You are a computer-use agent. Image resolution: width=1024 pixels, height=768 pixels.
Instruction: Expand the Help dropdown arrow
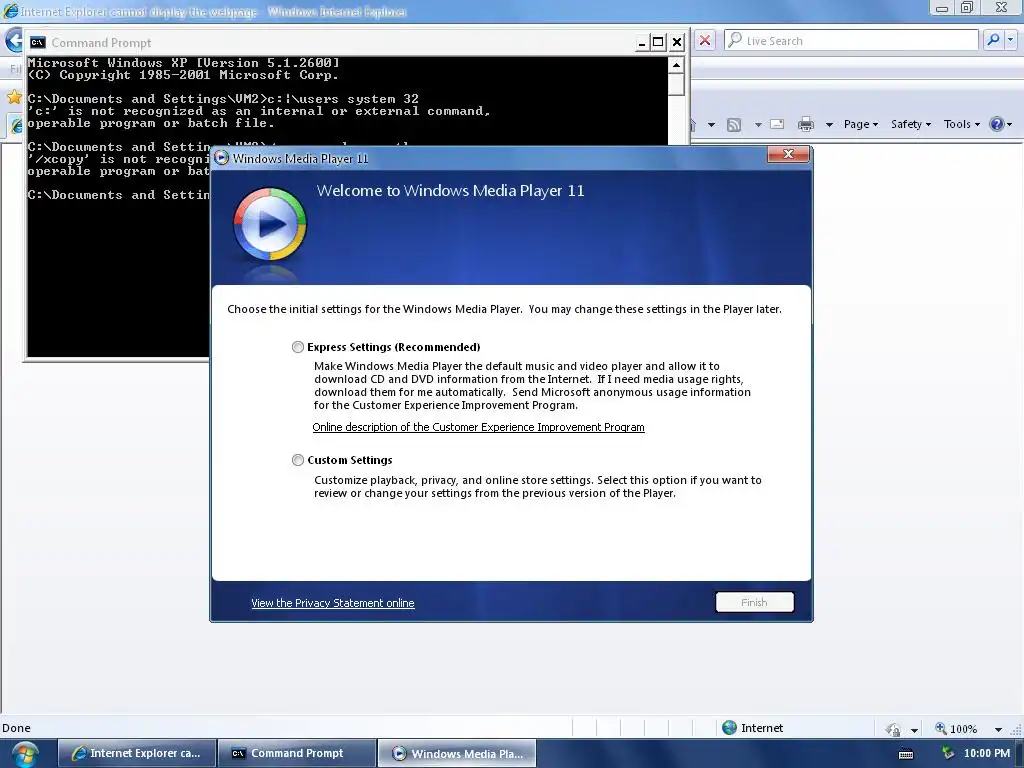[1010, 125]
